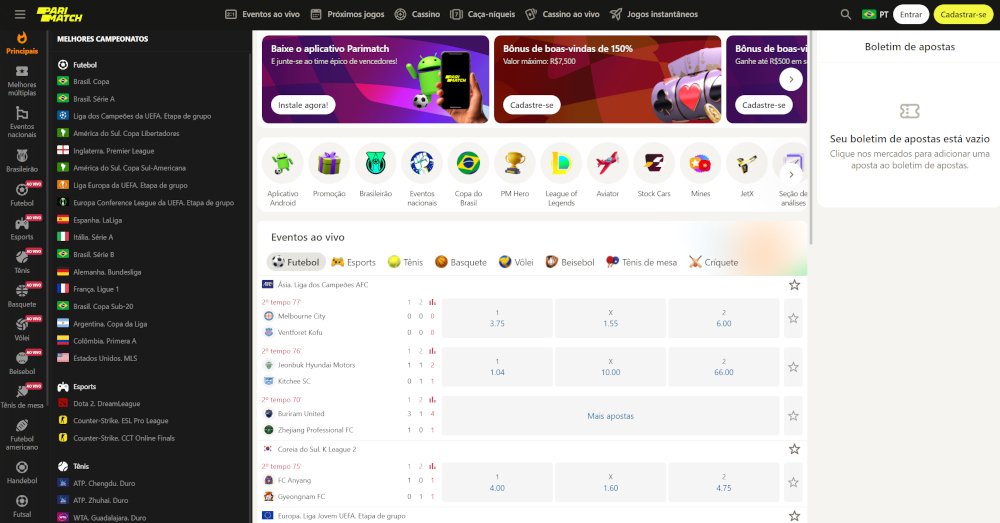Toggle favorite star for Ásia Liga dos Campeões AFC
This screenshot has width=1000, height=523.
tap(794, 285)
